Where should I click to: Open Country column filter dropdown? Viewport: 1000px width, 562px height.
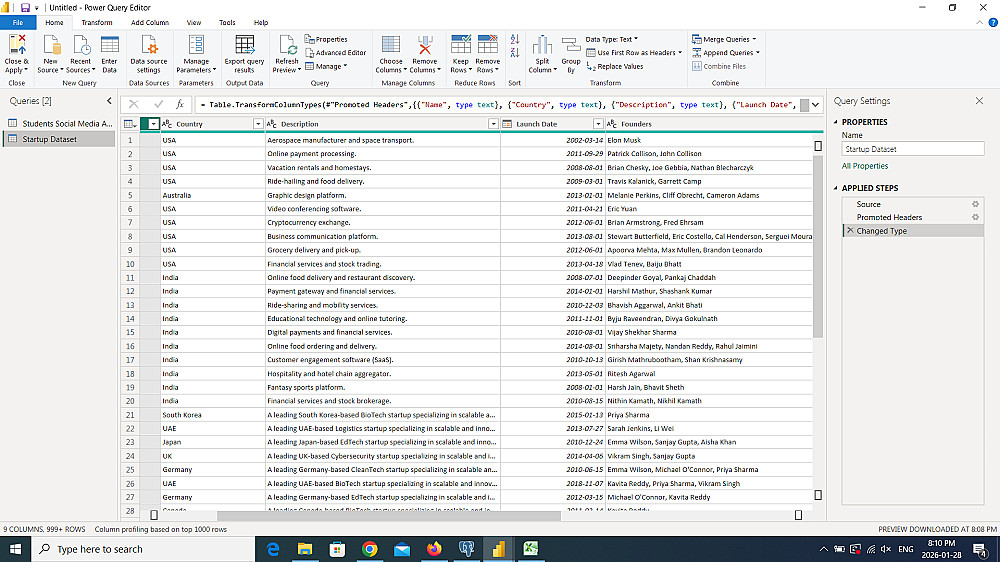[x=258, y=124]
